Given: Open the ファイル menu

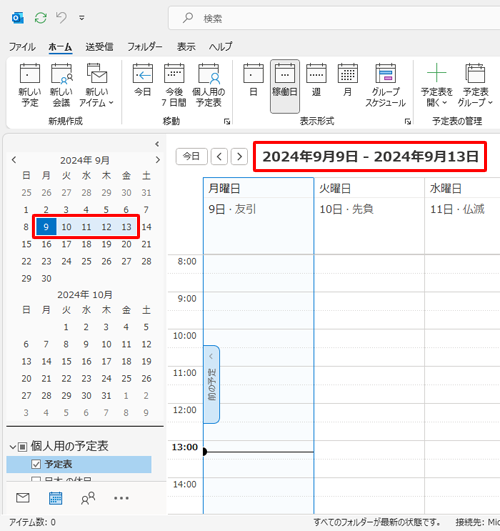Looking at the screenshot, I should [22, 47].
